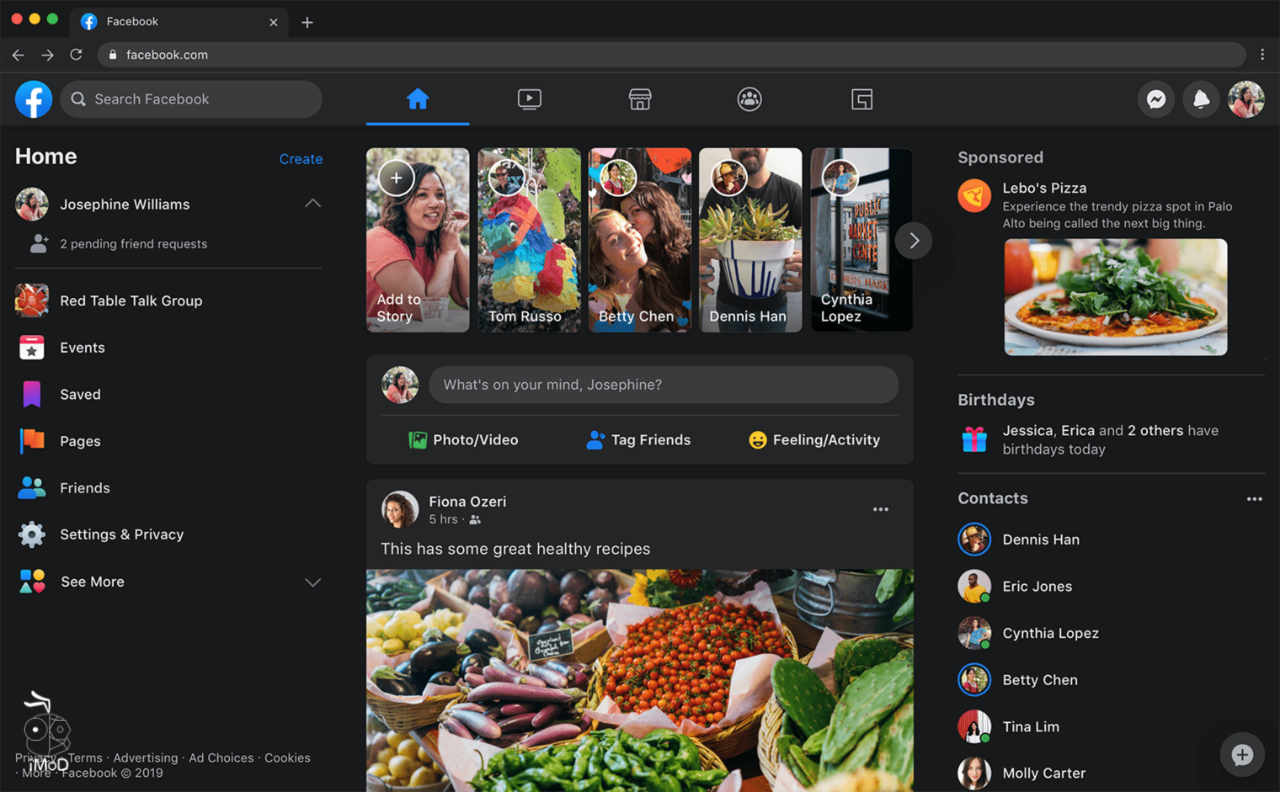Open Fiona Ozeri's post options menu
This screenshot has height=792, width=1280.
point(880,509)
